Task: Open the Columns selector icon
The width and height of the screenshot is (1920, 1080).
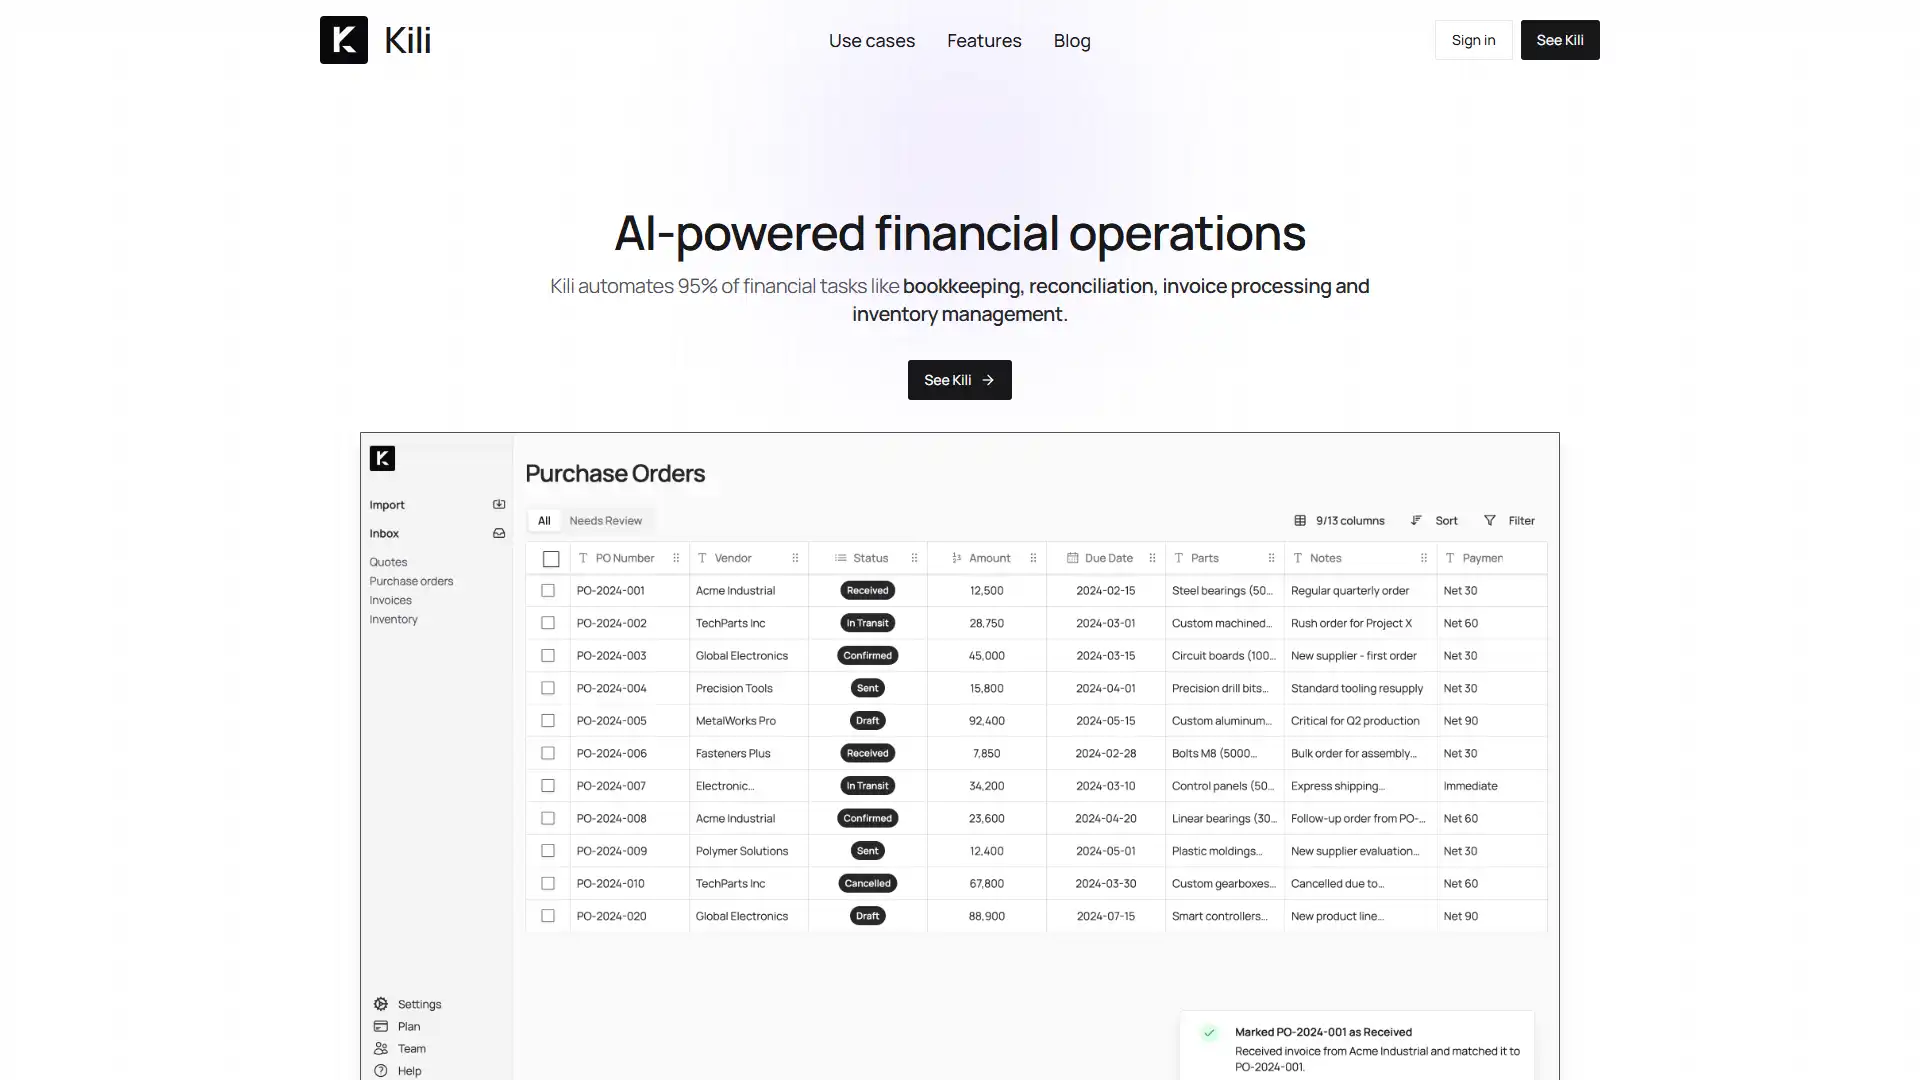Action: coord(1300,520)
